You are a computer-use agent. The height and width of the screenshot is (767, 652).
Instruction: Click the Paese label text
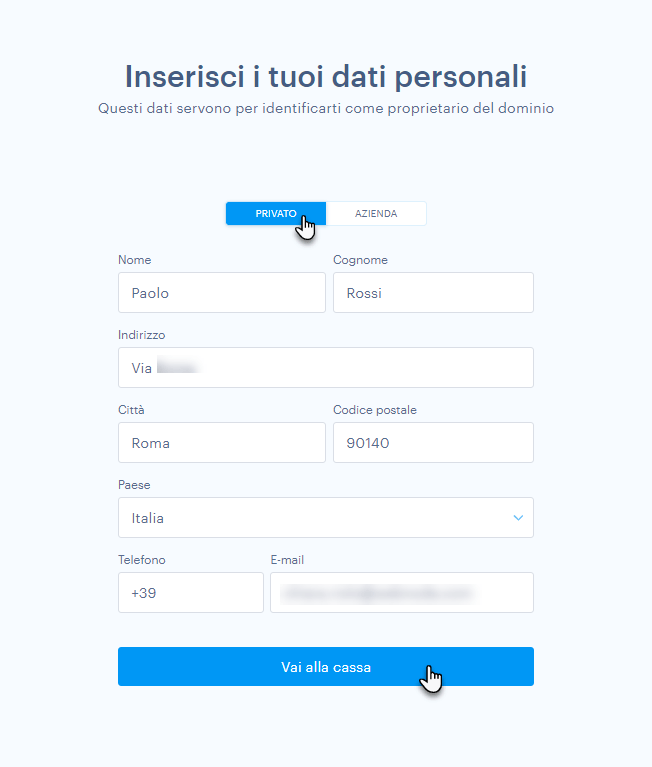pyautogui.click(x=134, y=485)
